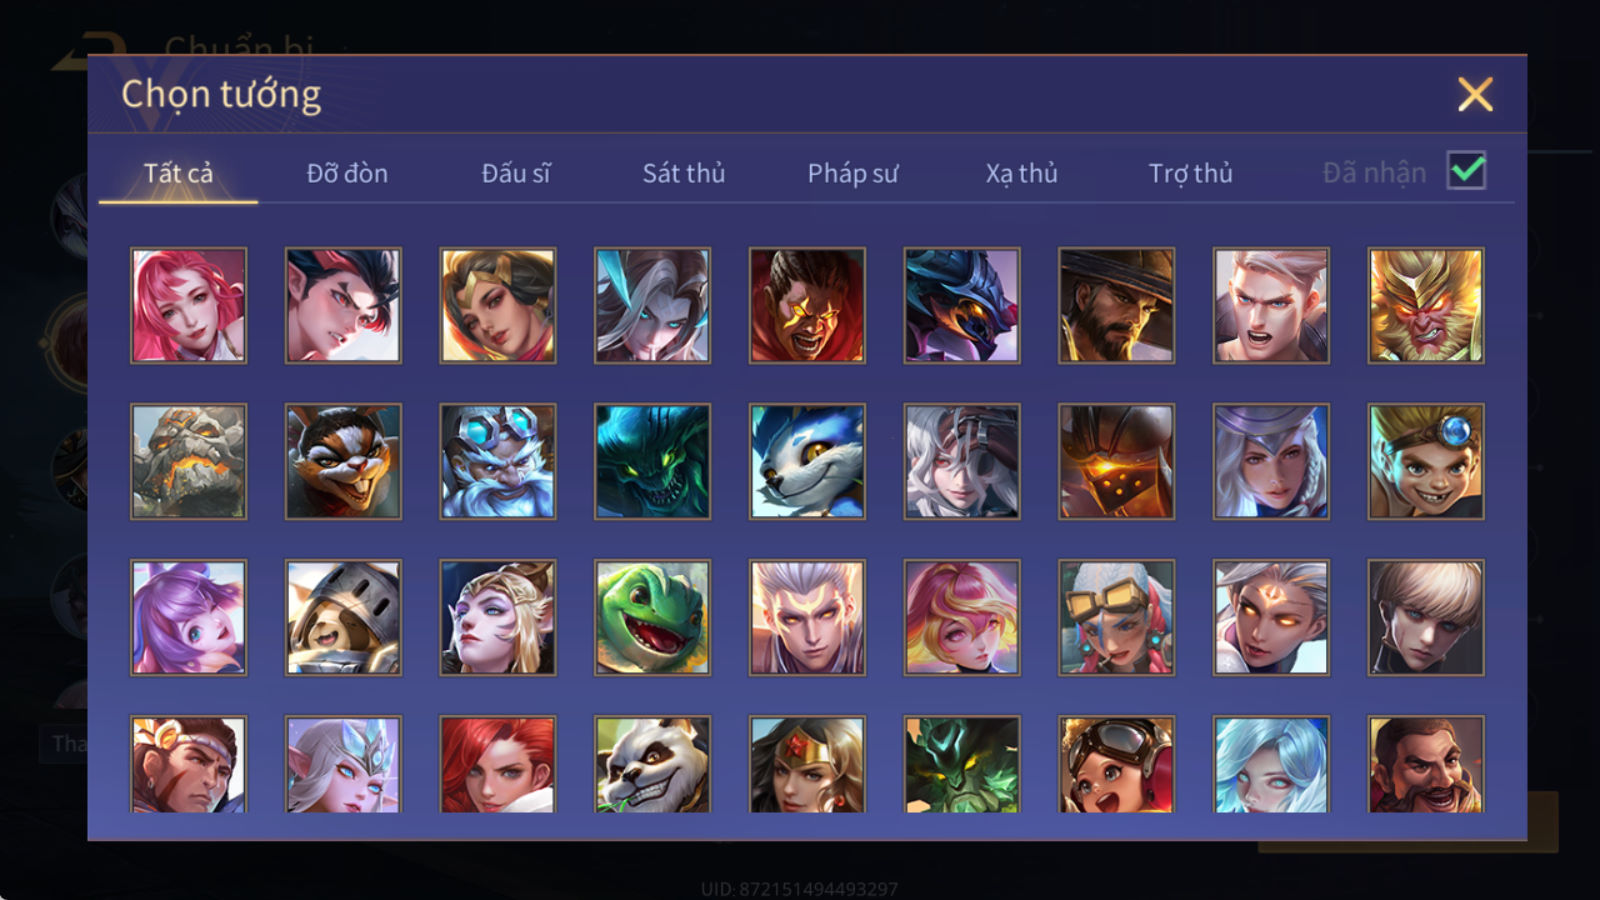Select the dark green sea monster hero
This screenshot has width=1600, height=900.
click(x=652, y=461)
